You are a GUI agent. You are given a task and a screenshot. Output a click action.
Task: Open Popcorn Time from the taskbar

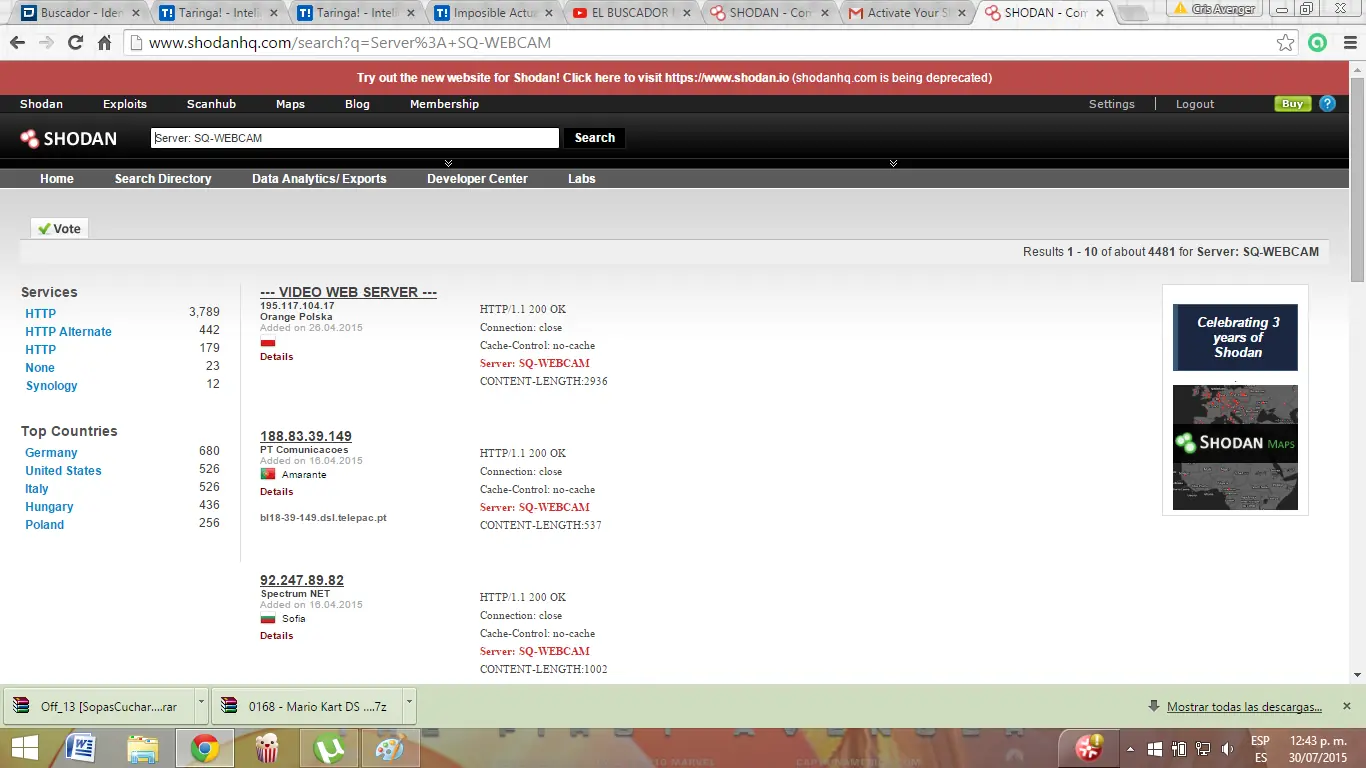pos(267,747)
